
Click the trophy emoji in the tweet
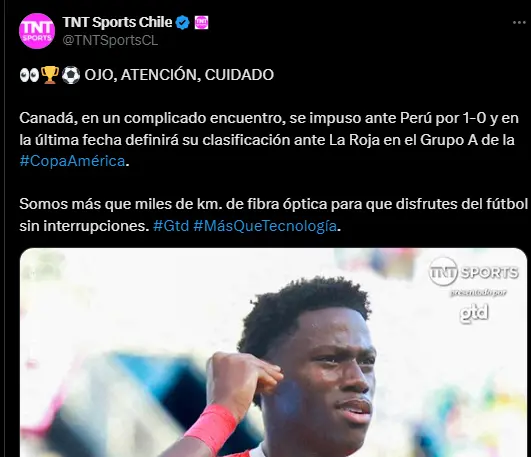50,75
